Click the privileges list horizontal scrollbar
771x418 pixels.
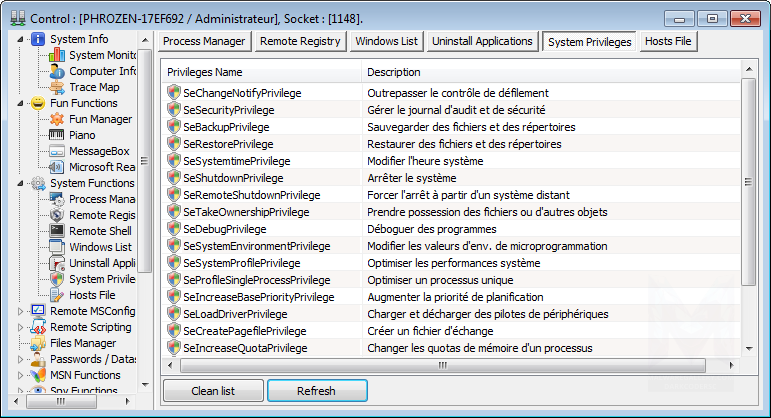pyautogui.click(x=450, y=365)
